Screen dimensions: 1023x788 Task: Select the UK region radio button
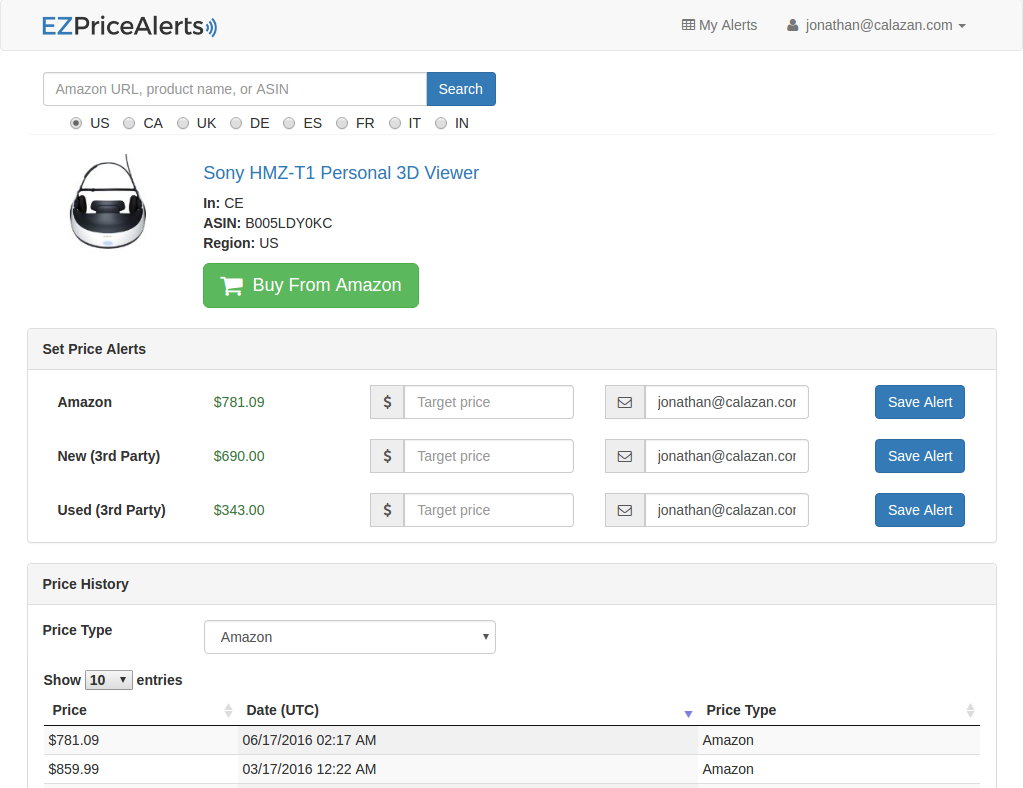point(183,123)
